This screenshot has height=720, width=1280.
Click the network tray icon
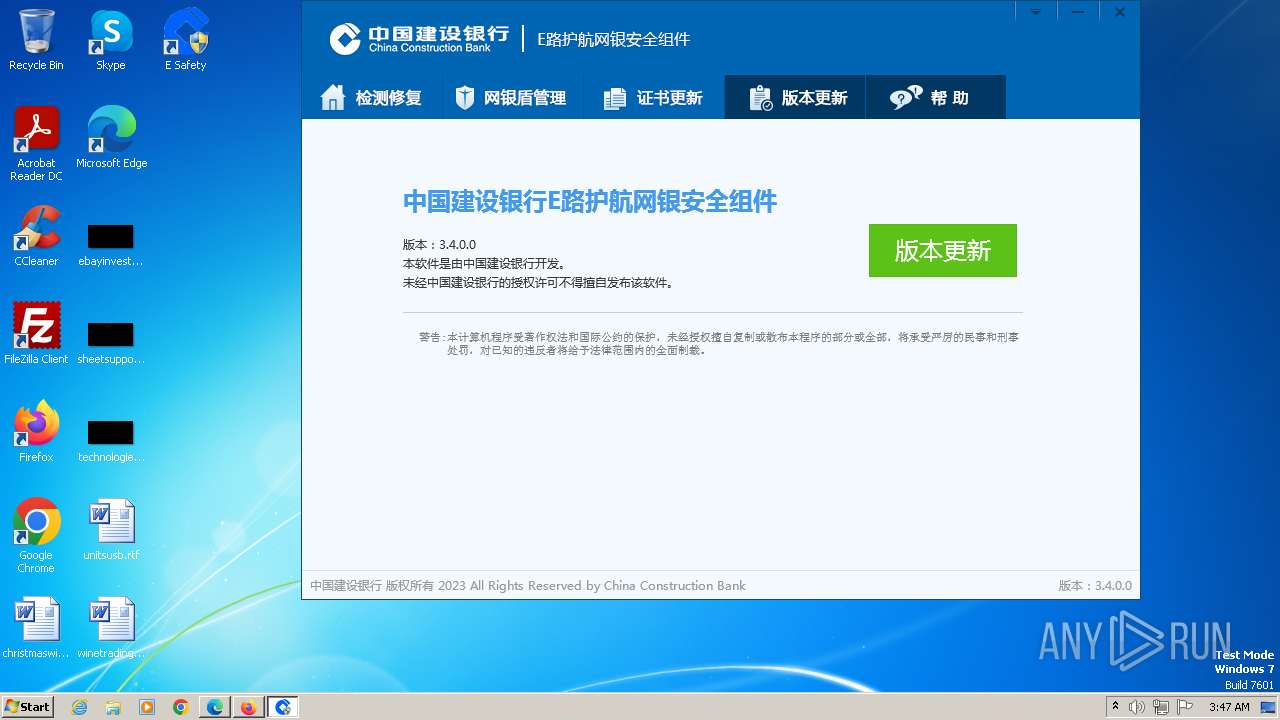pos(1161,707)
